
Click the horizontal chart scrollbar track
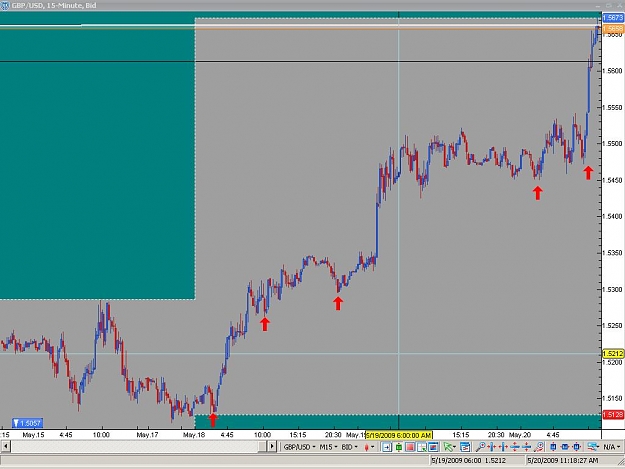click(x=136, y=446)
